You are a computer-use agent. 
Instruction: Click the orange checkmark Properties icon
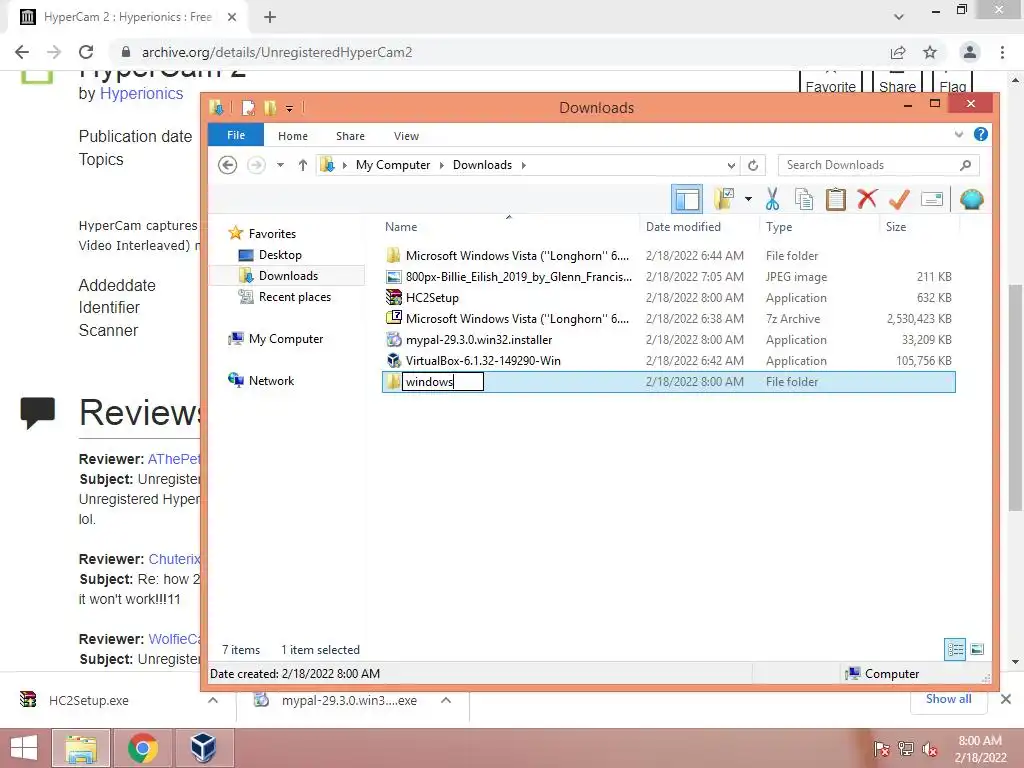coord(899,199)
